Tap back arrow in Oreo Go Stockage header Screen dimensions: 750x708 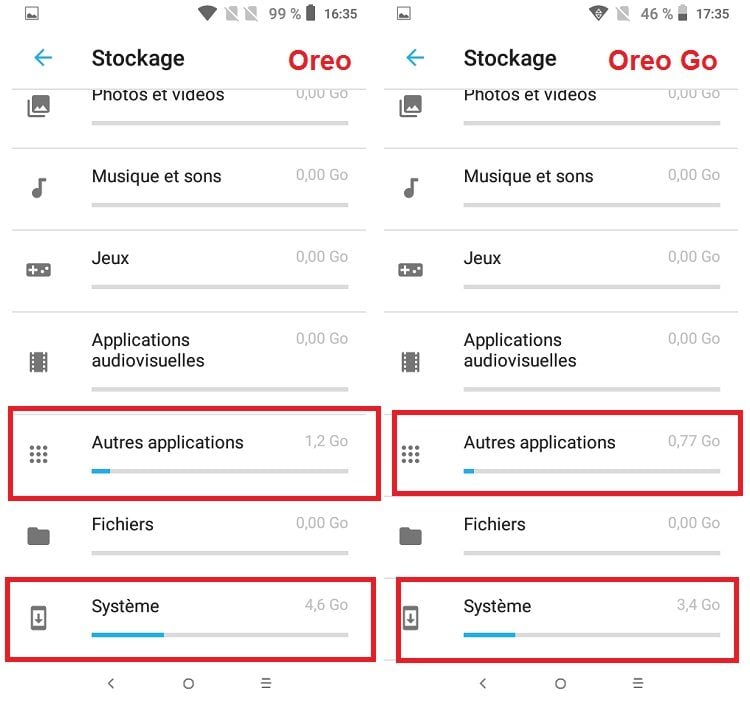tap(415, 58)
